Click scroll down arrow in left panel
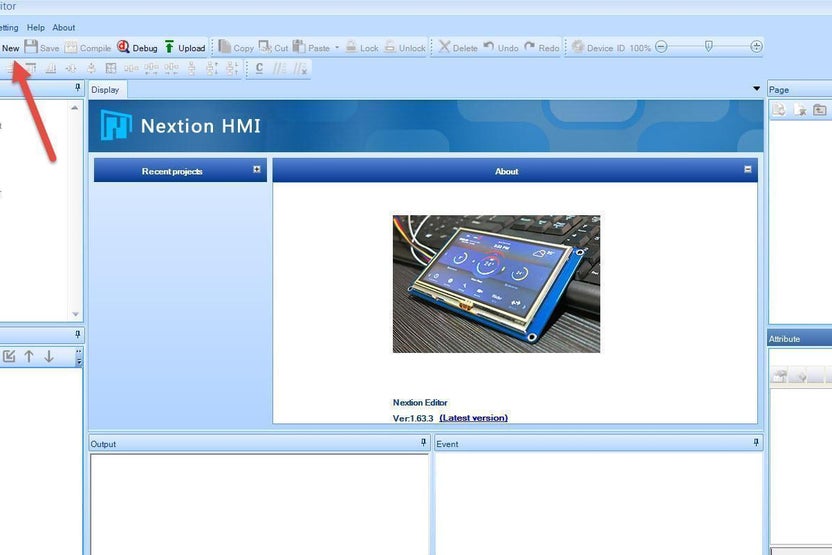 [x=75, y=314]
